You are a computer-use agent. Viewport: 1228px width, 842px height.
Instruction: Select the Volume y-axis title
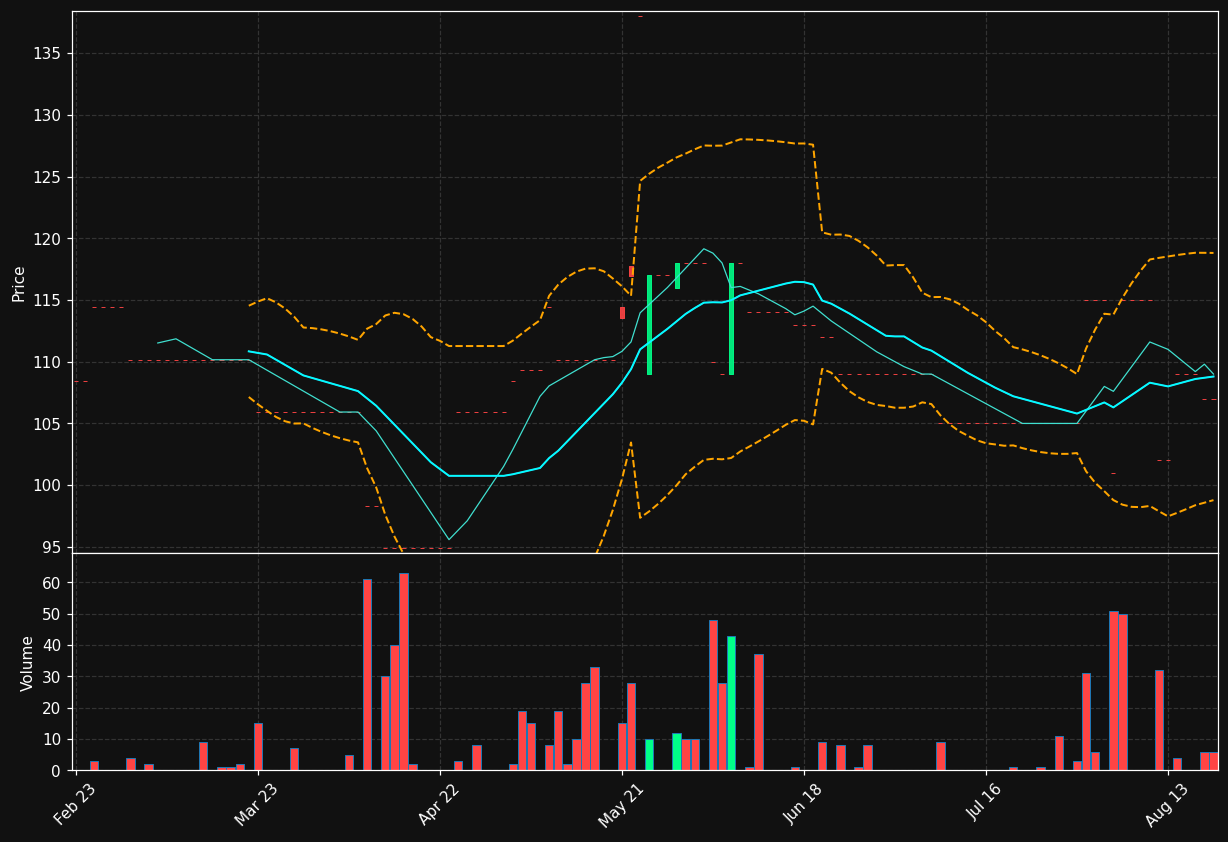point(27,663)
